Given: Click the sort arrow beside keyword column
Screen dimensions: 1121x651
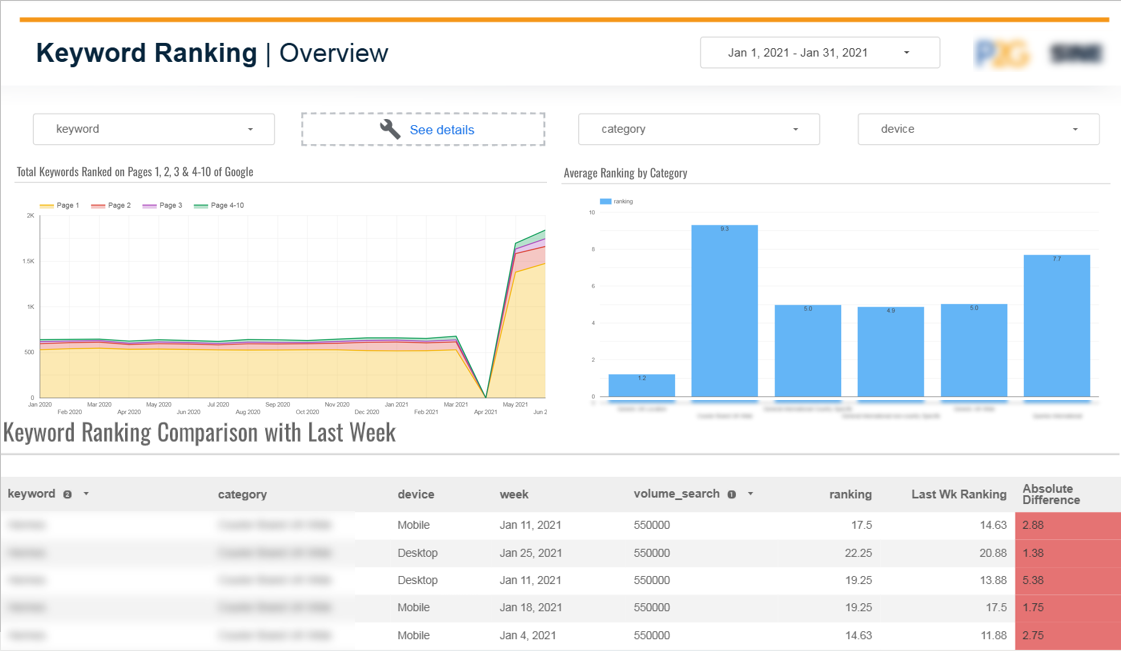Looking at the screenshot, I should [86, 494].
